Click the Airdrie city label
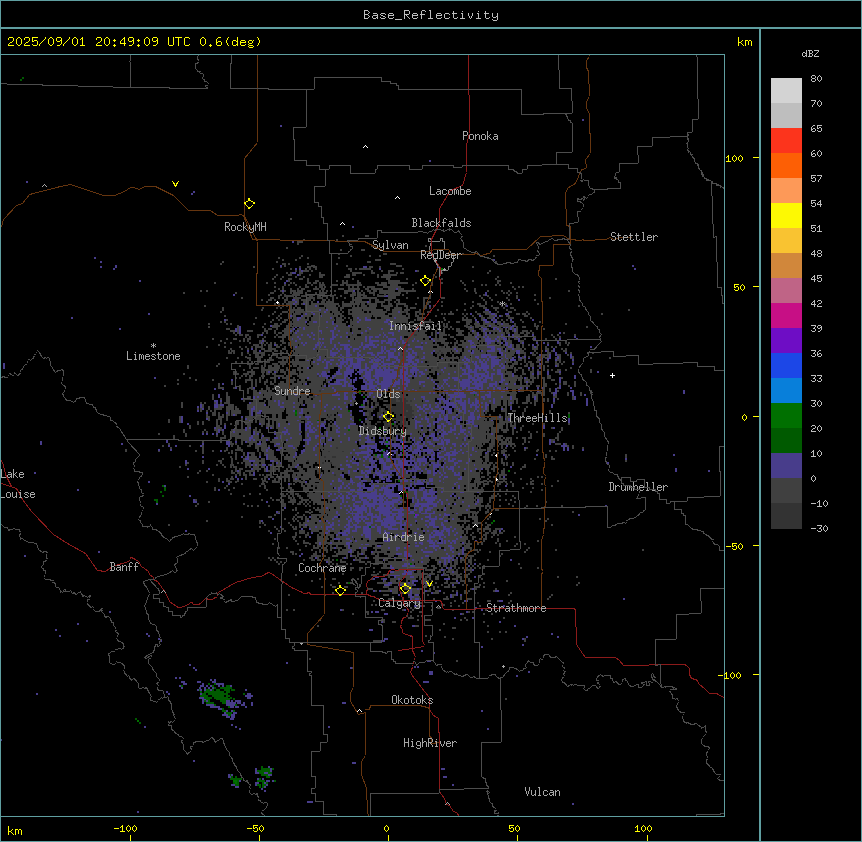The image size is (862, 842). click(x=404, y=537)
